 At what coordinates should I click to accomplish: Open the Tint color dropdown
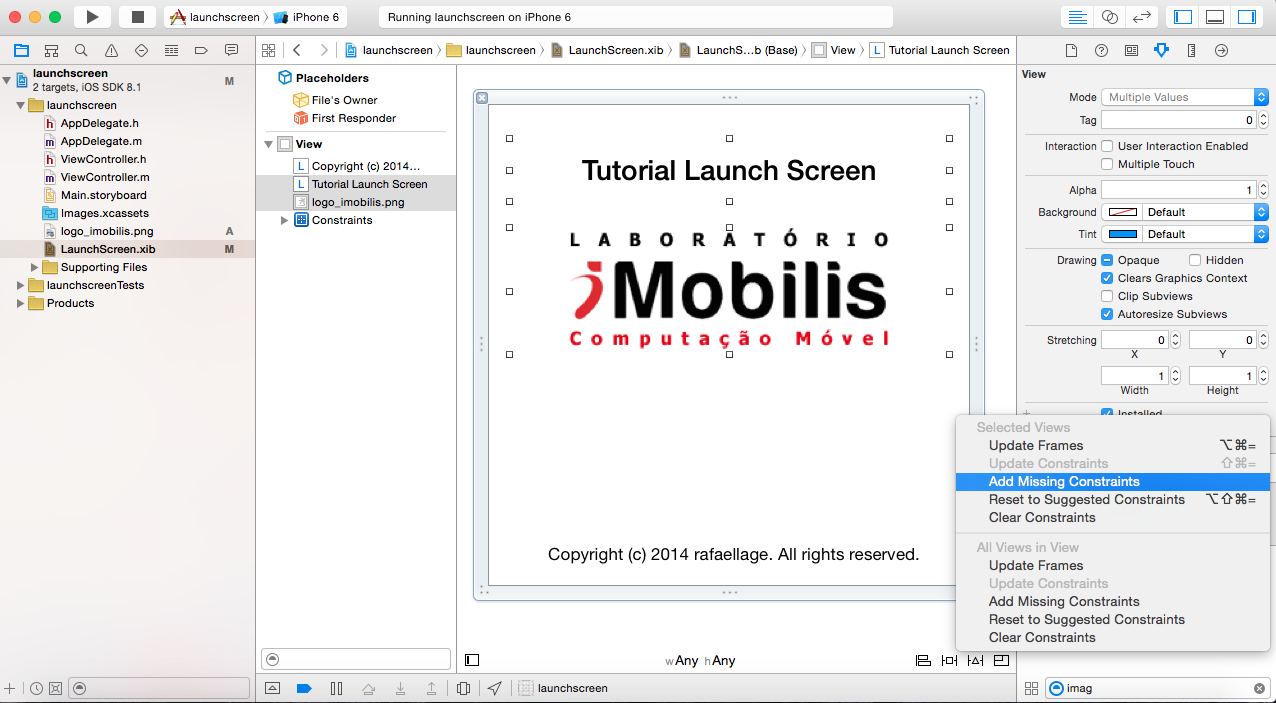[x=1205, y=234]
